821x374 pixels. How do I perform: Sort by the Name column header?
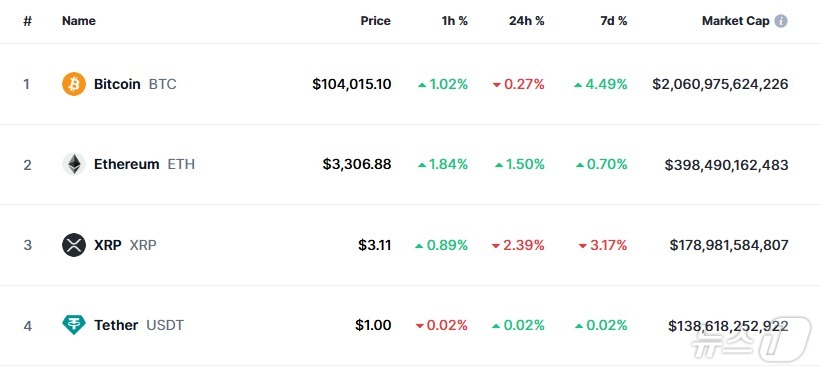[79, 21]
